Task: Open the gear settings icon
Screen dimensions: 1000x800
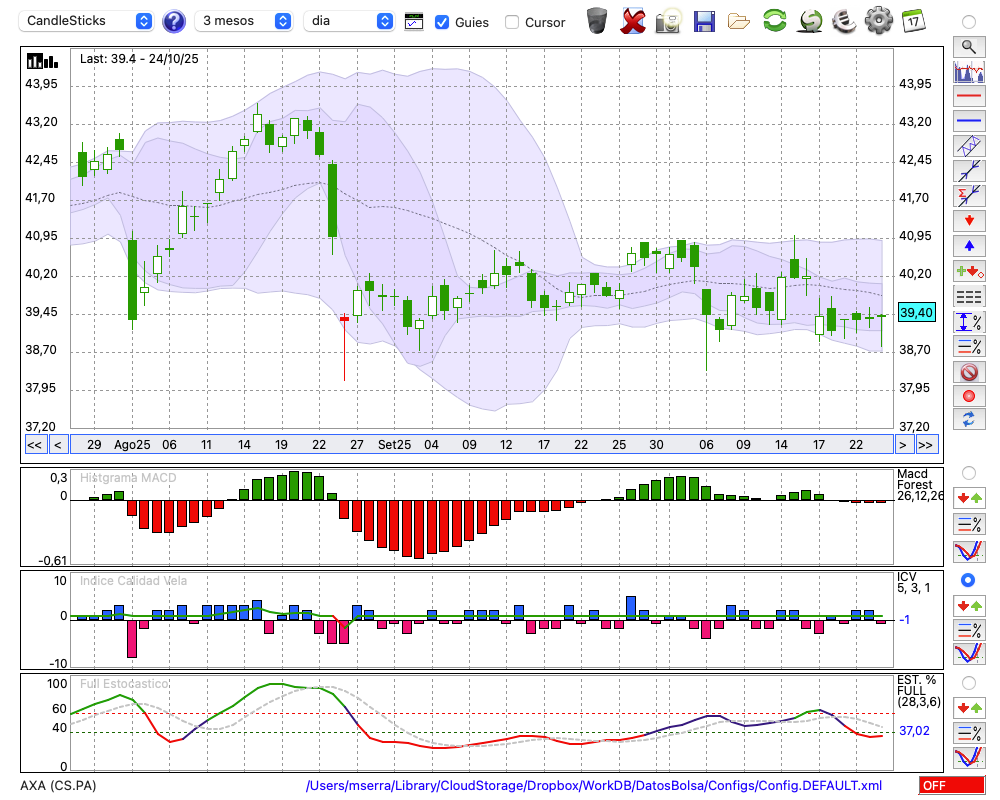Action: coord(878,20)
